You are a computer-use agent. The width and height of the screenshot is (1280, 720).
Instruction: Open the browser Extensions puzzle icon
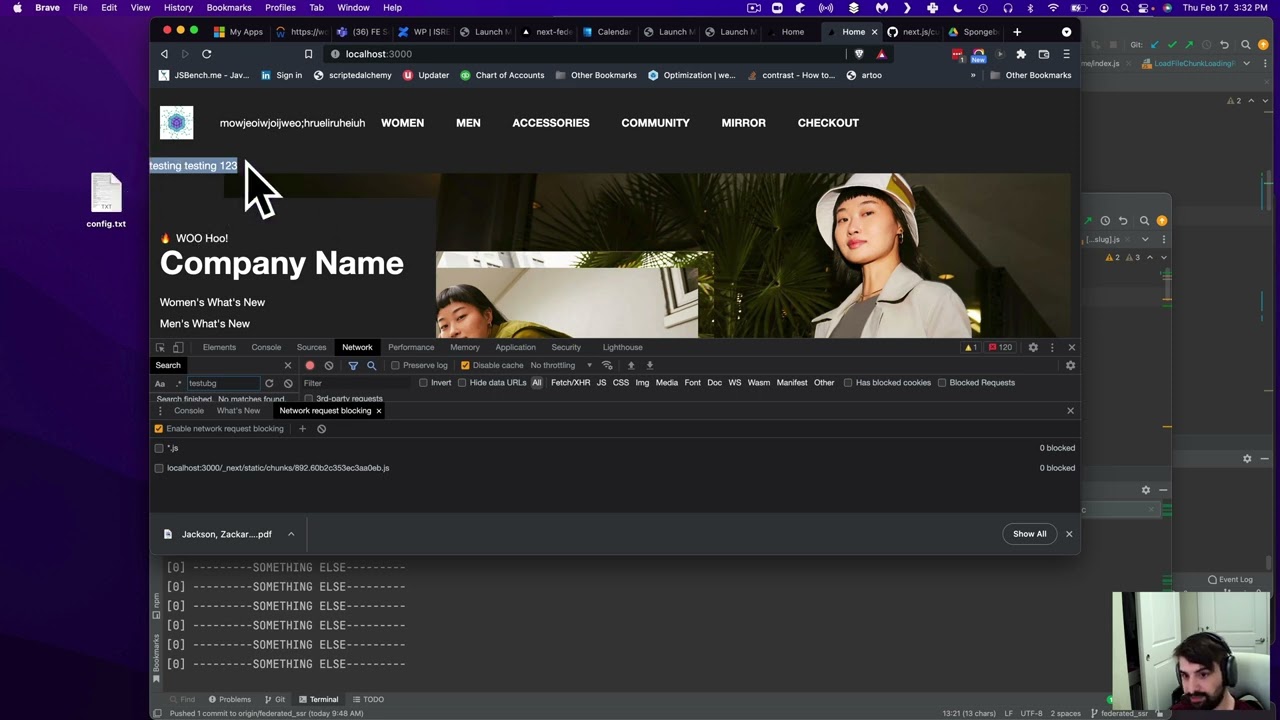(1021, 54)
